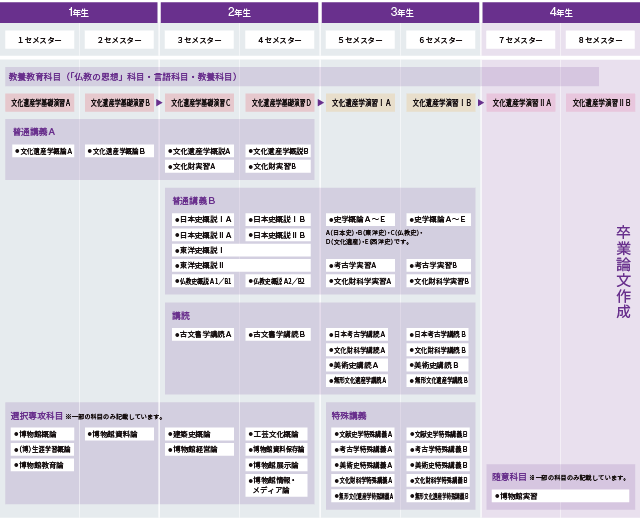Screen dimensions: 640x520
Task: Click 考古学実習A course
Action: (360, 265)
